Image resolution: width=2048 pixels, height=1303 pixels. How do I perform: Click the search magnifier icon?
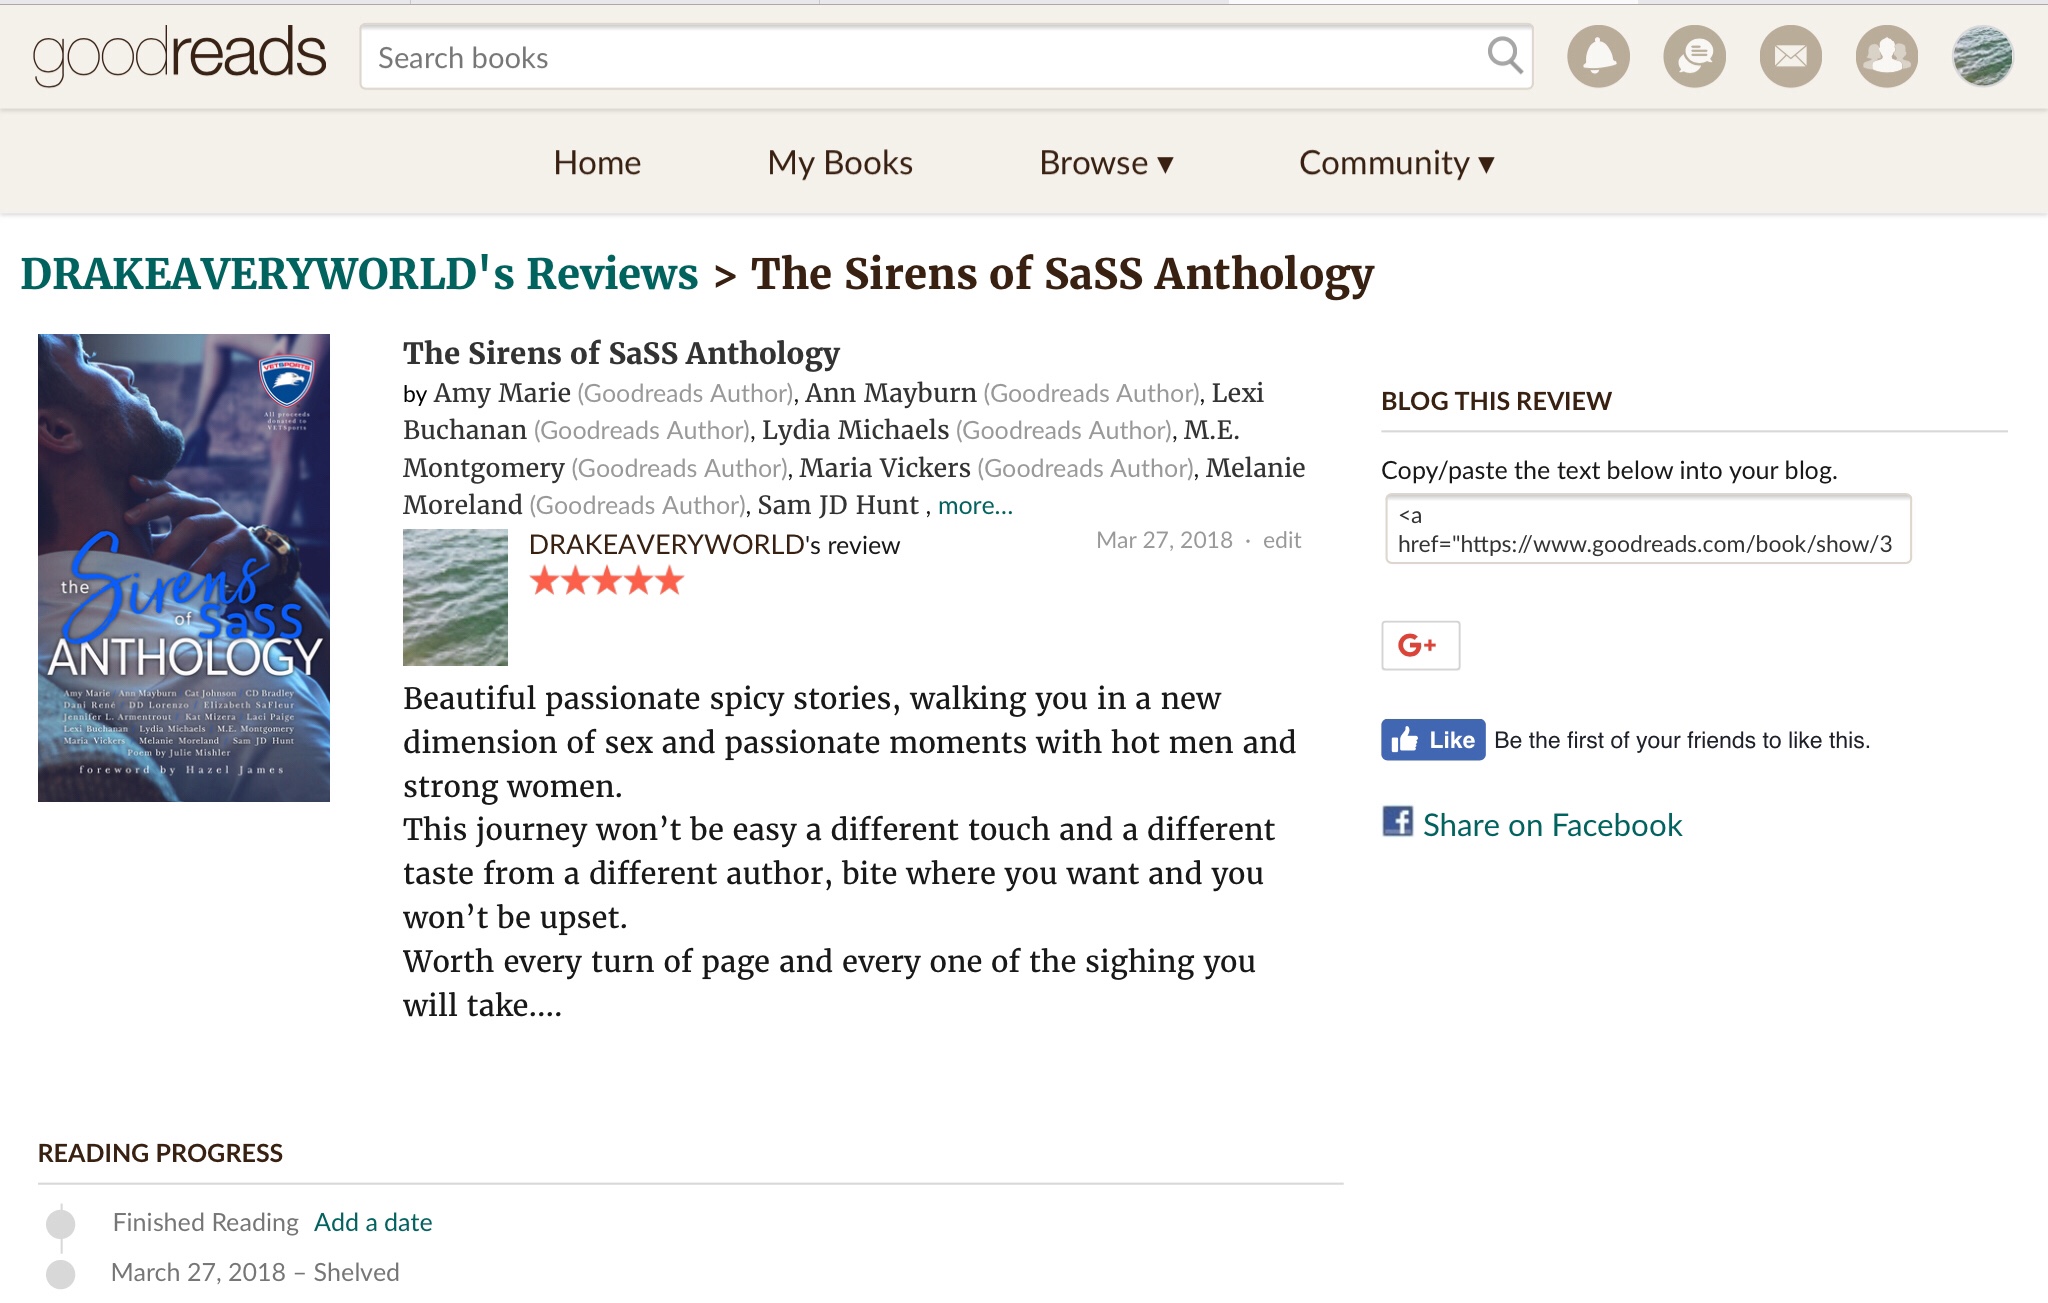pyautogui.click(x=1504, y=56)
